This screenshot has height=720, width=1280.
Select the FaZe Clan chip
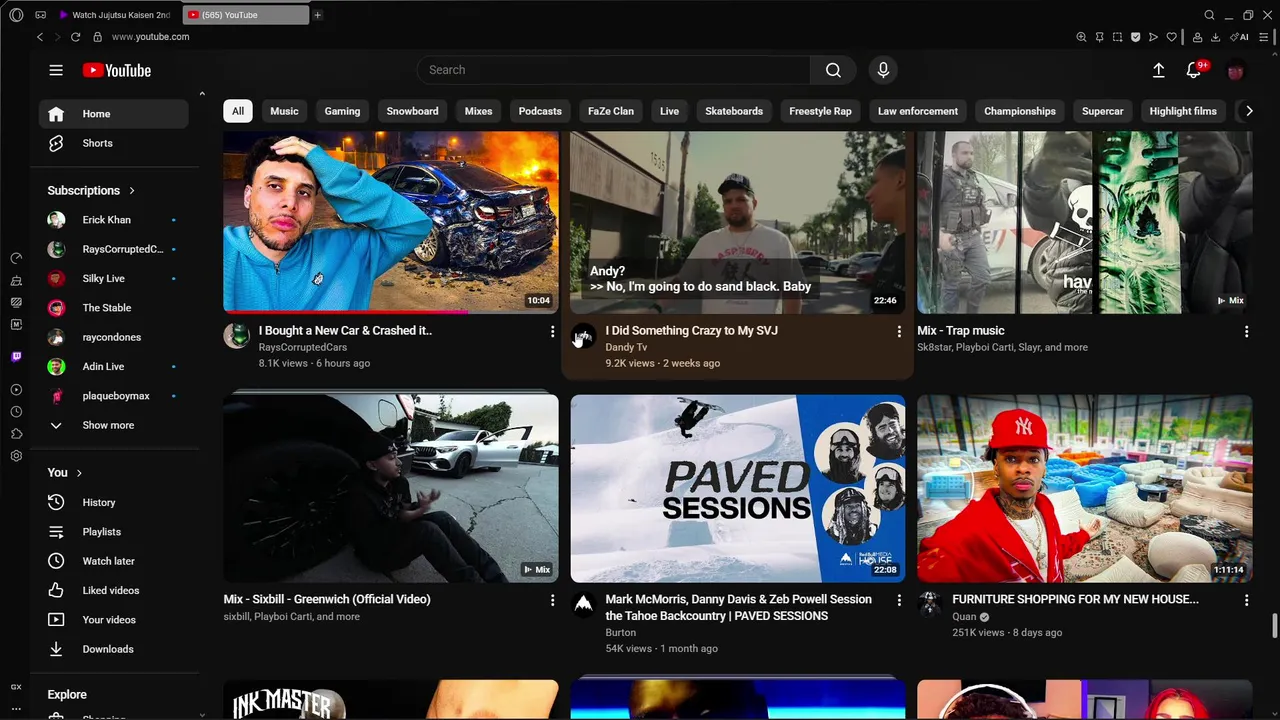pyautogui.click(x=611, y=111)
